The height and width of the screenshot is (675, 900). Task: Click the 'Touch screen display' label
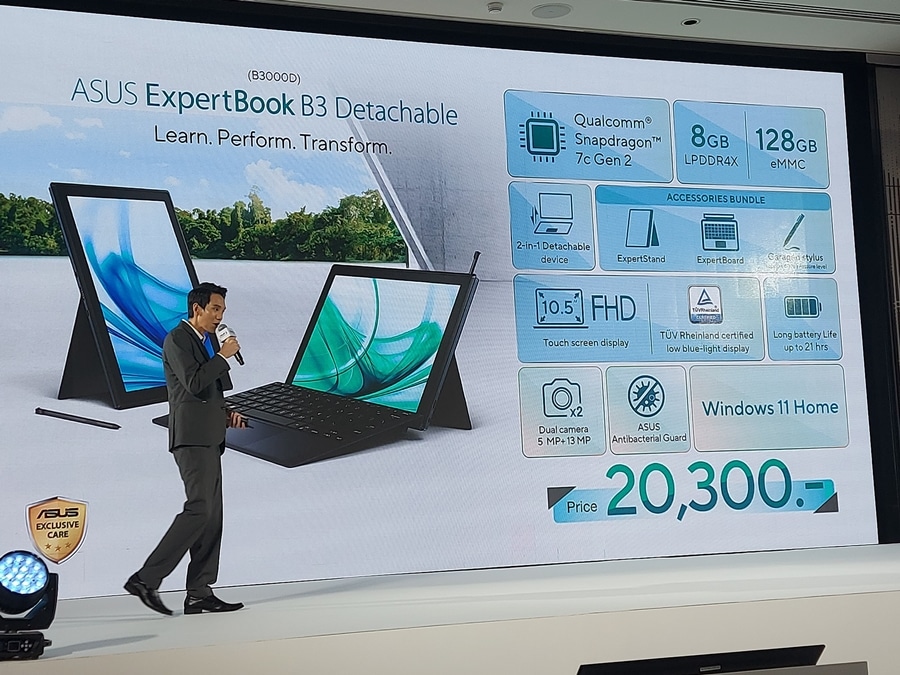[585, 343]
